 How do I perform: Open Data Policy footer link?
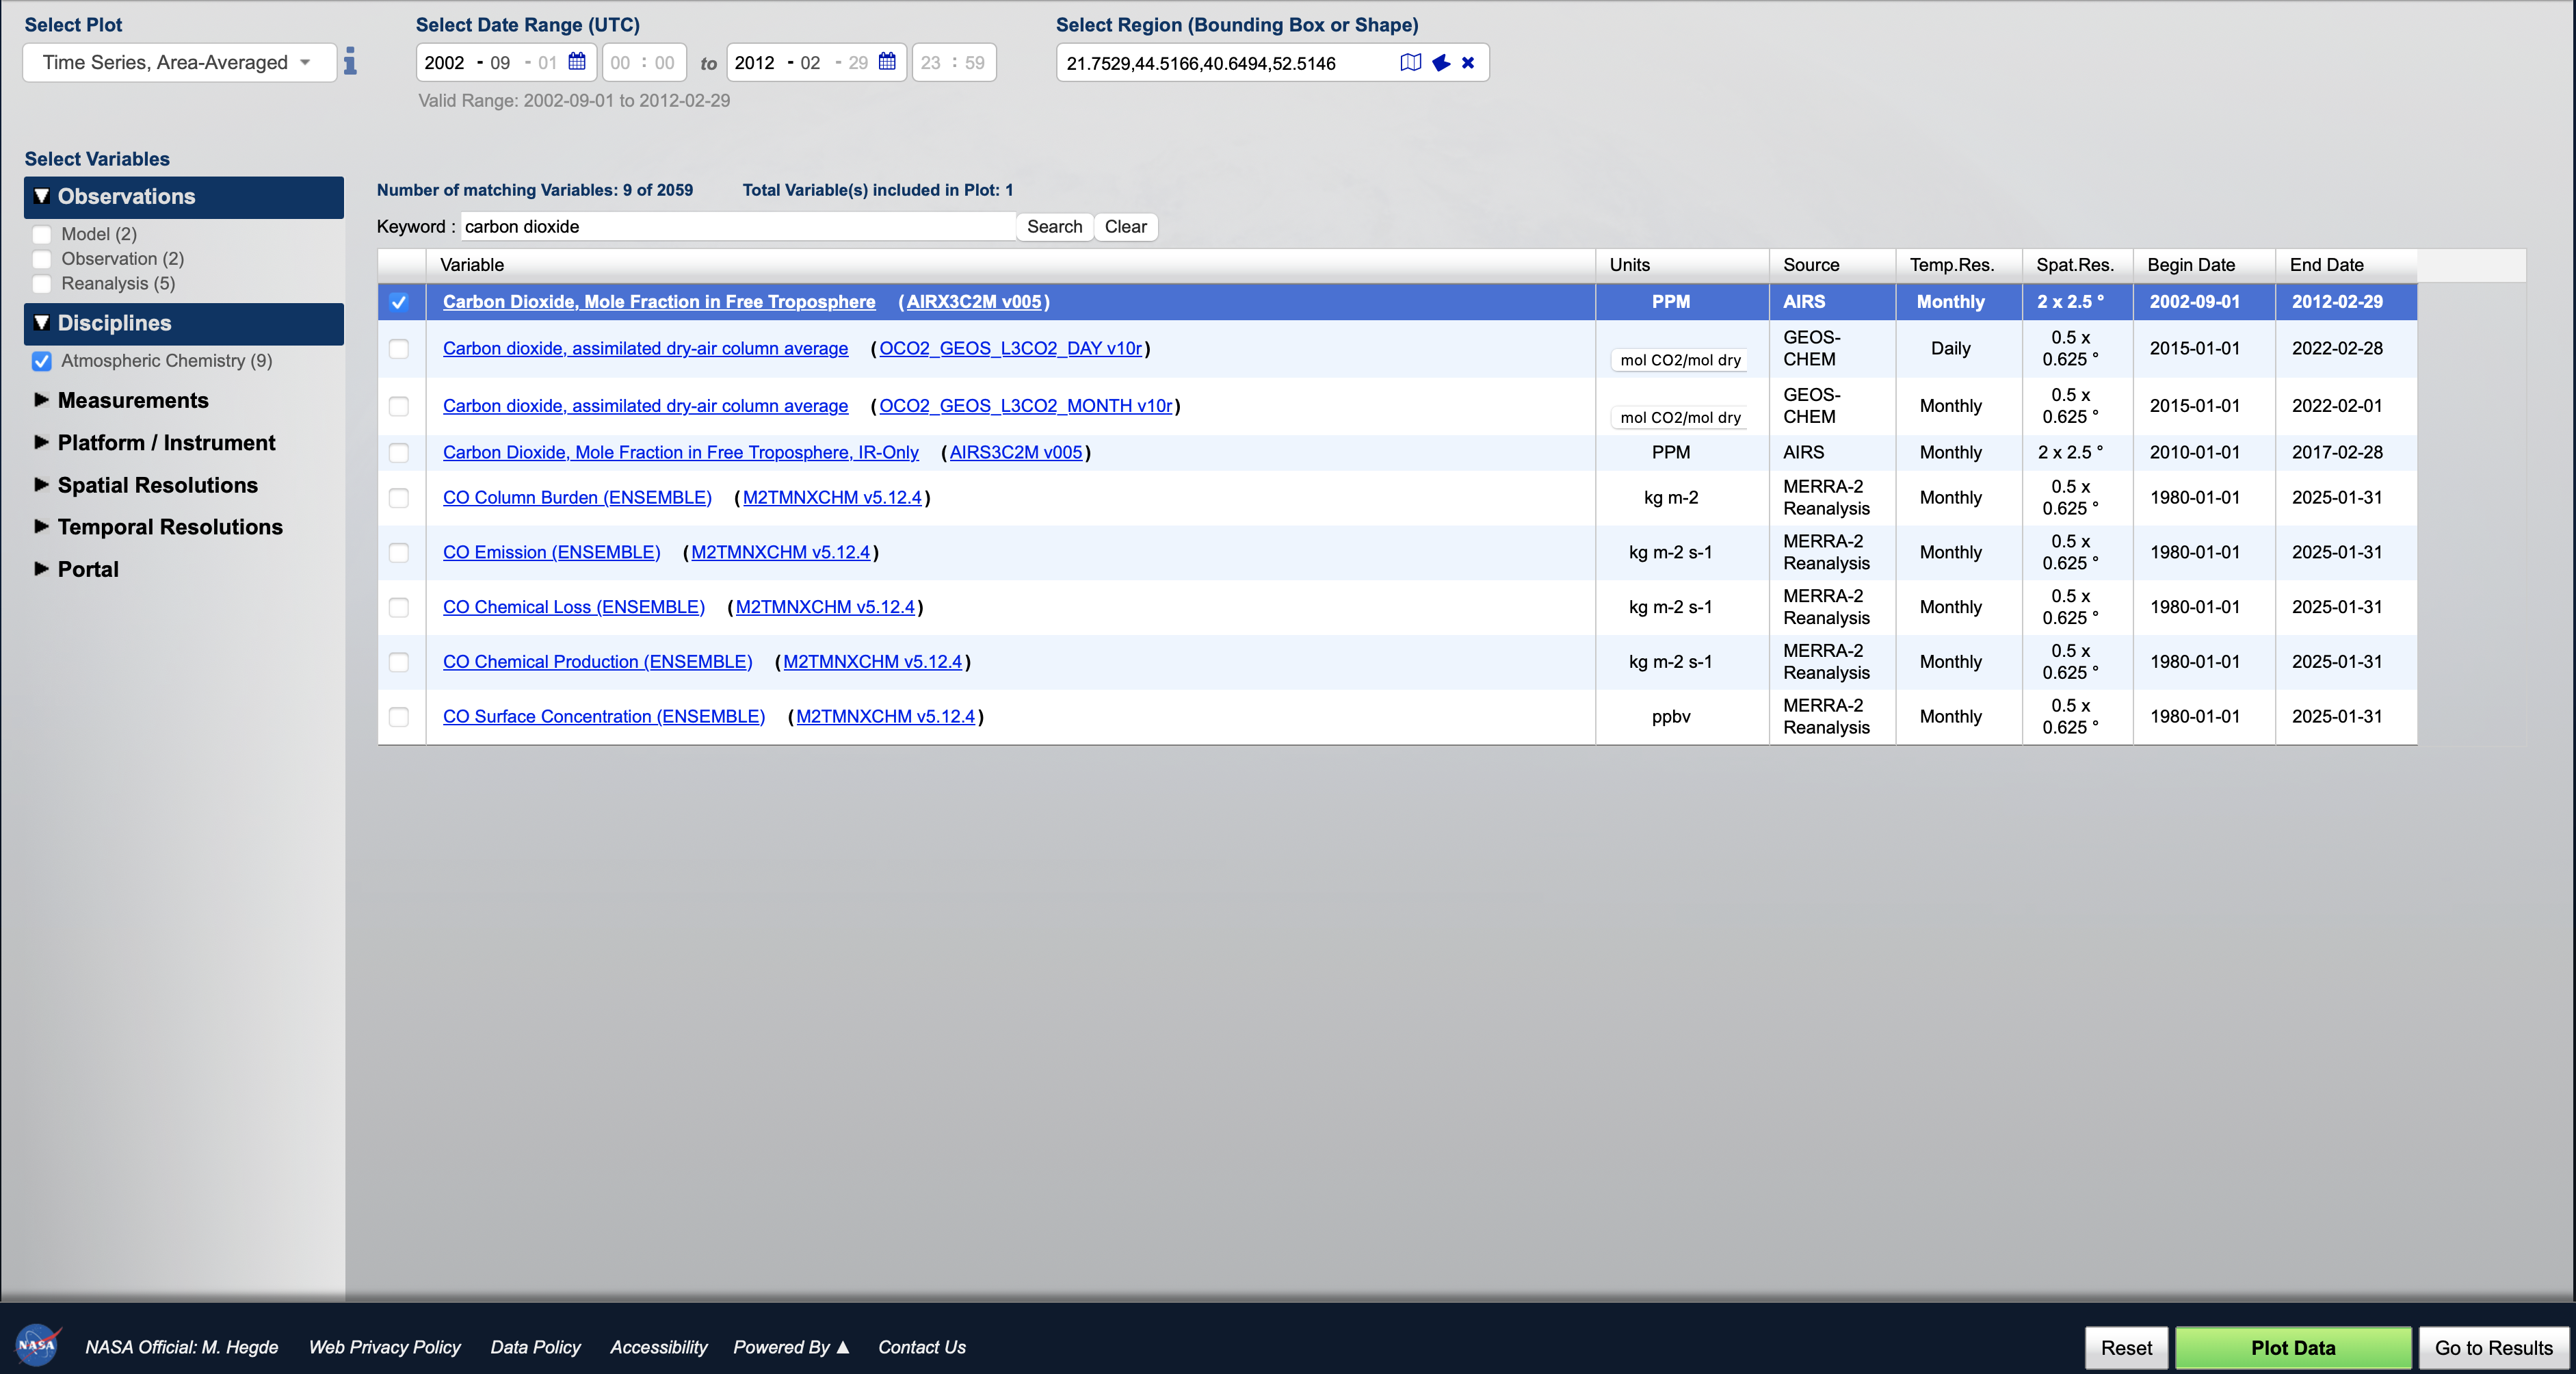[535, 1347]
